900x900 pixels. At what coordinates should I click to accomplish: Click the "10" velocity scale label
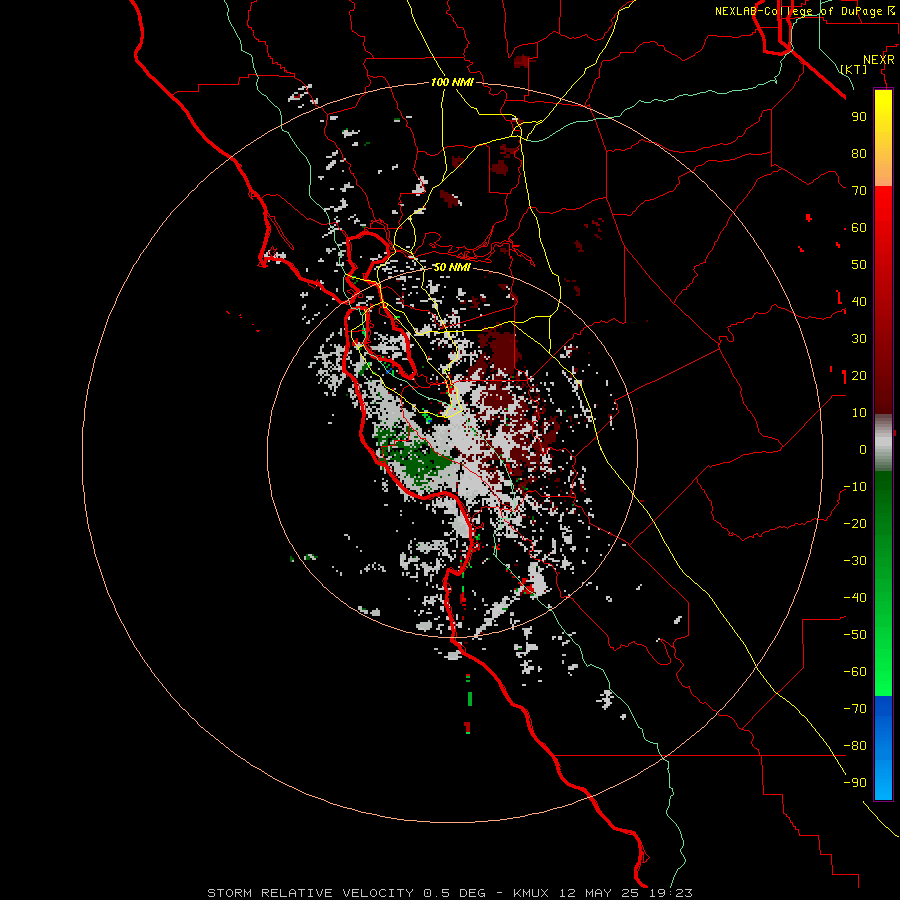click(859, 413)
